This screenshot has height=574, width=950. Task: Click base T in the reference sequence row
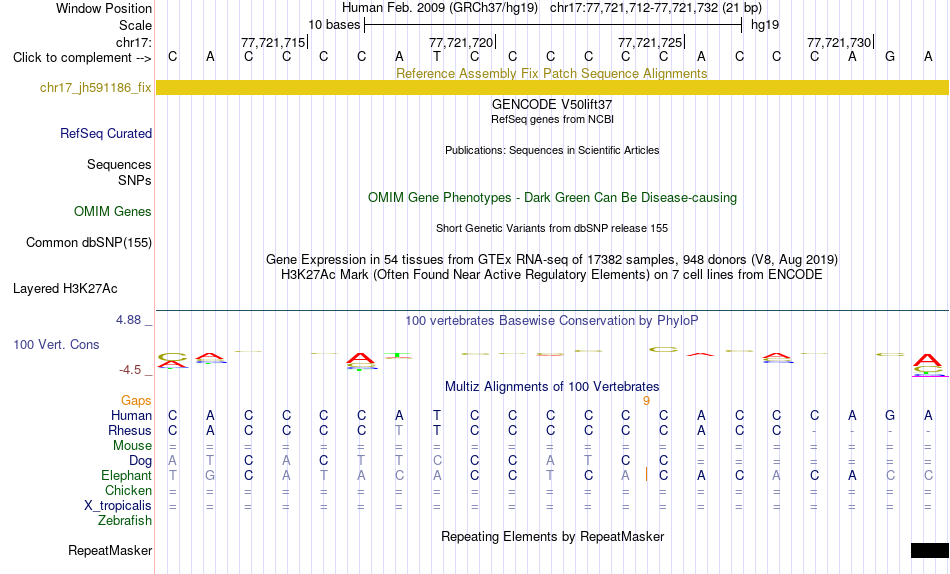[x=437, y=57]
